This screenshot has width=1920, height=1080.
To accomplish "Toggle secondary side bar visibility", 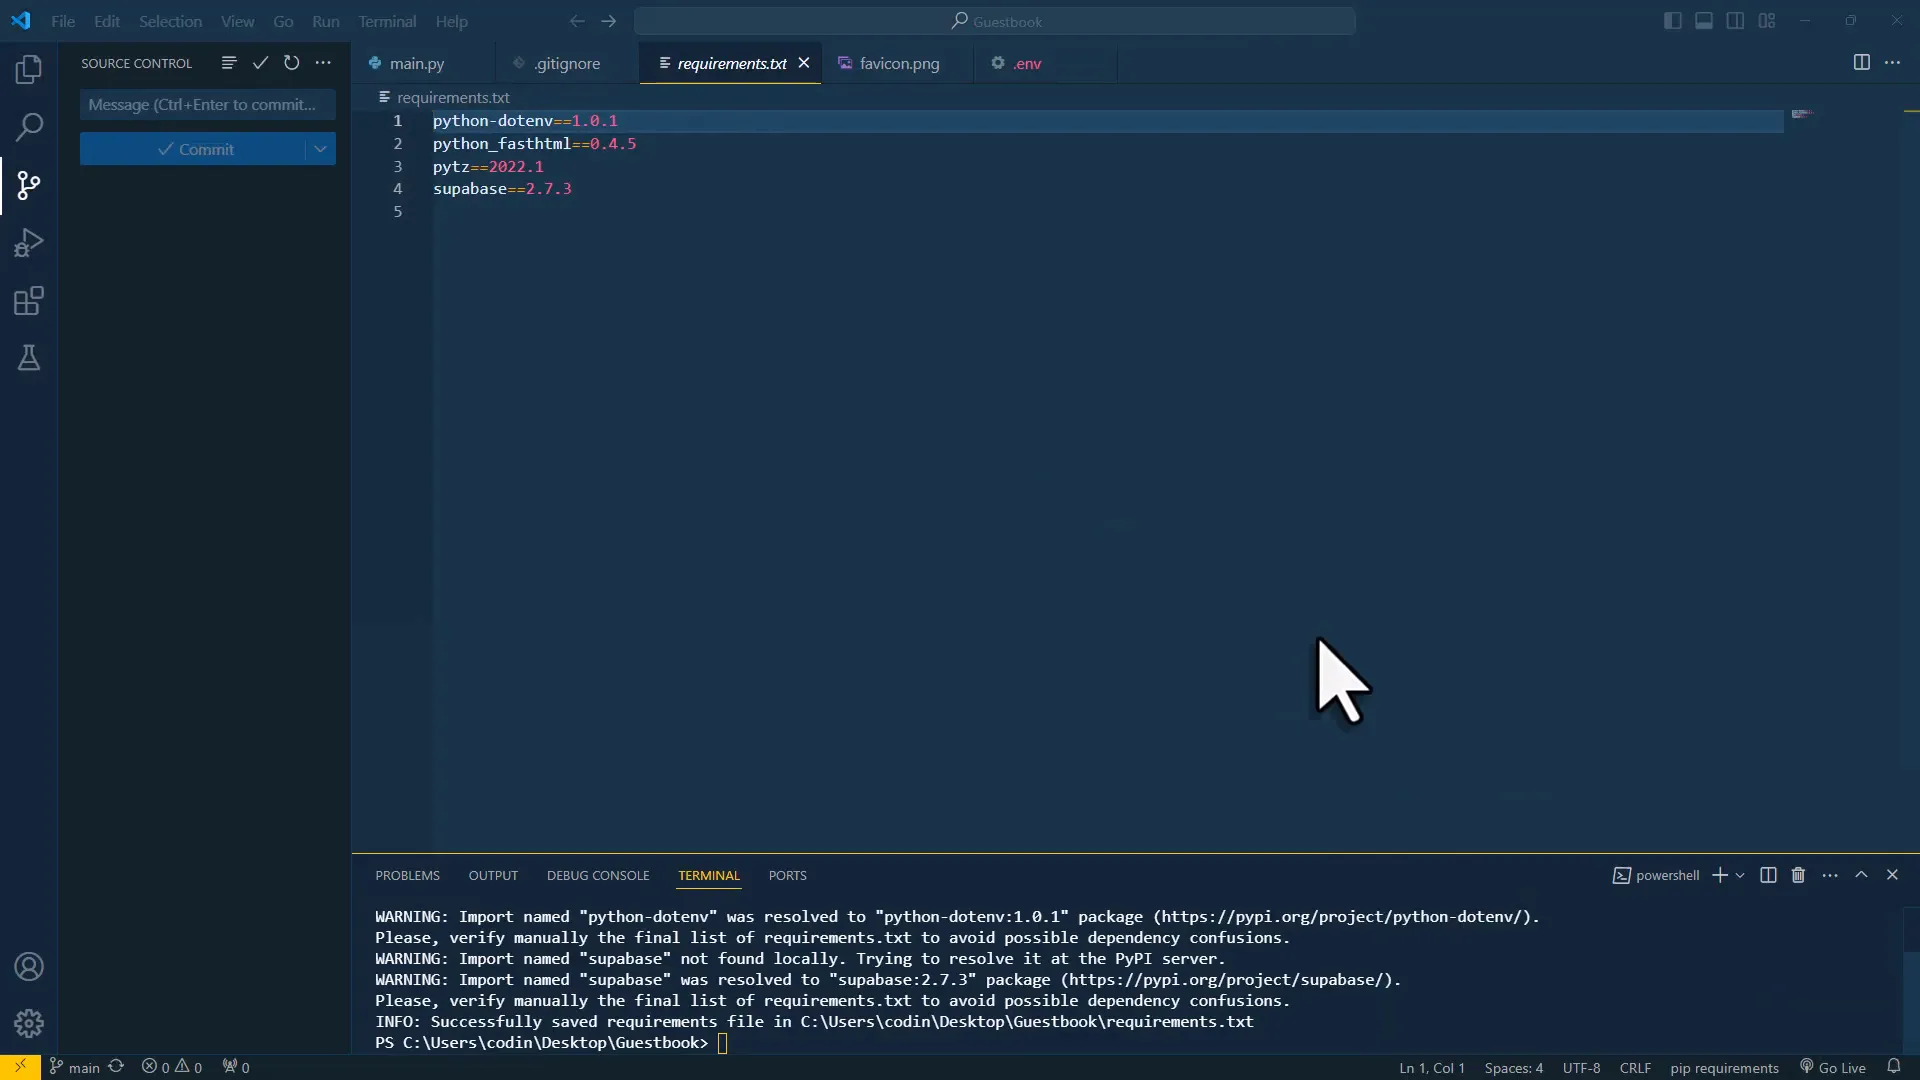I will click(x=1735, y=21).
